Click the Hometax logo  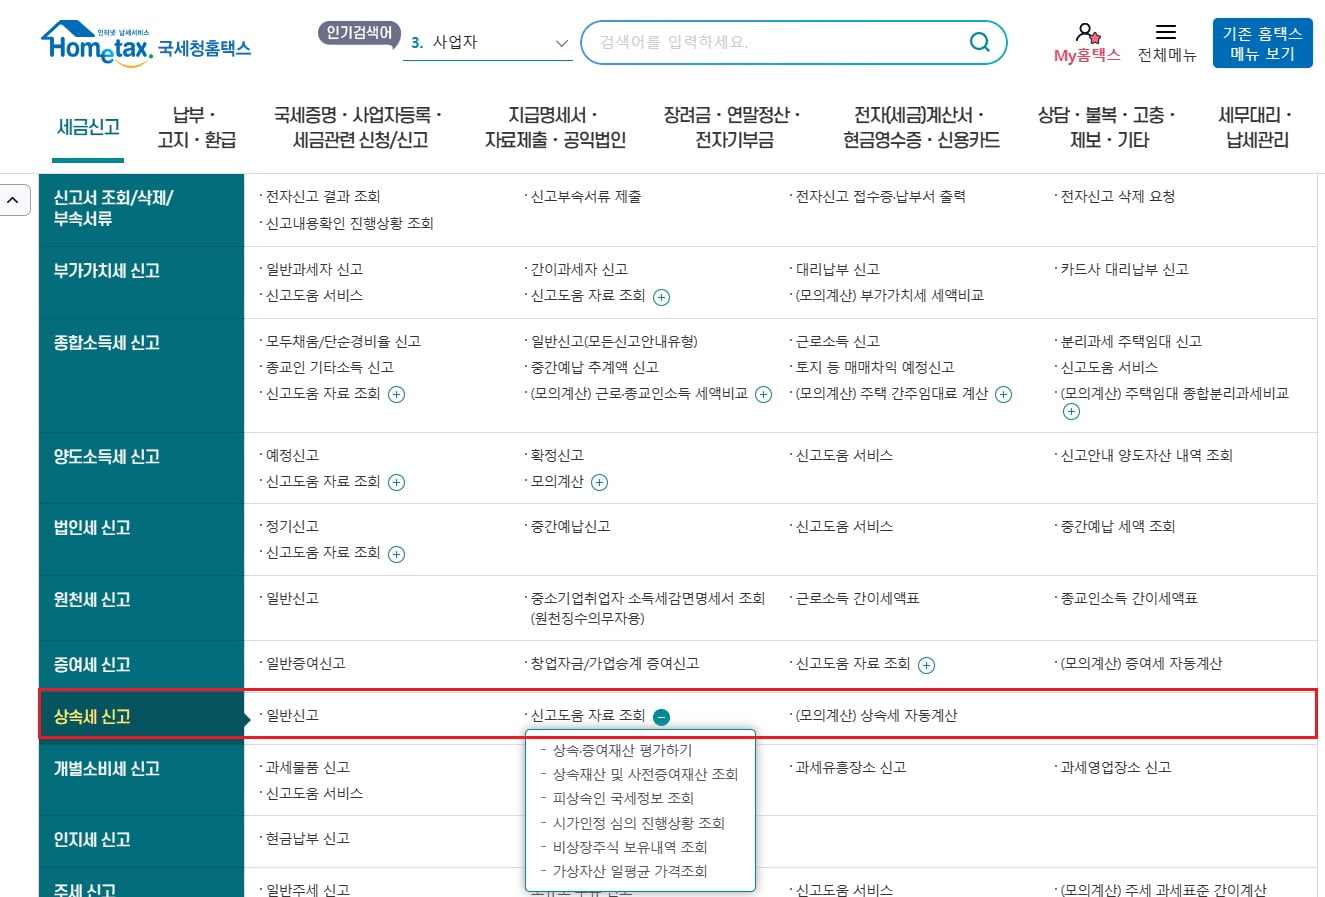pos(146,41)
